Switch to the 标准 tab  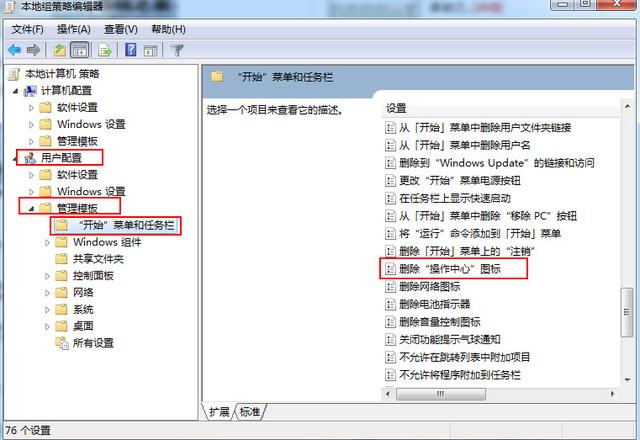tap(250, 412)
